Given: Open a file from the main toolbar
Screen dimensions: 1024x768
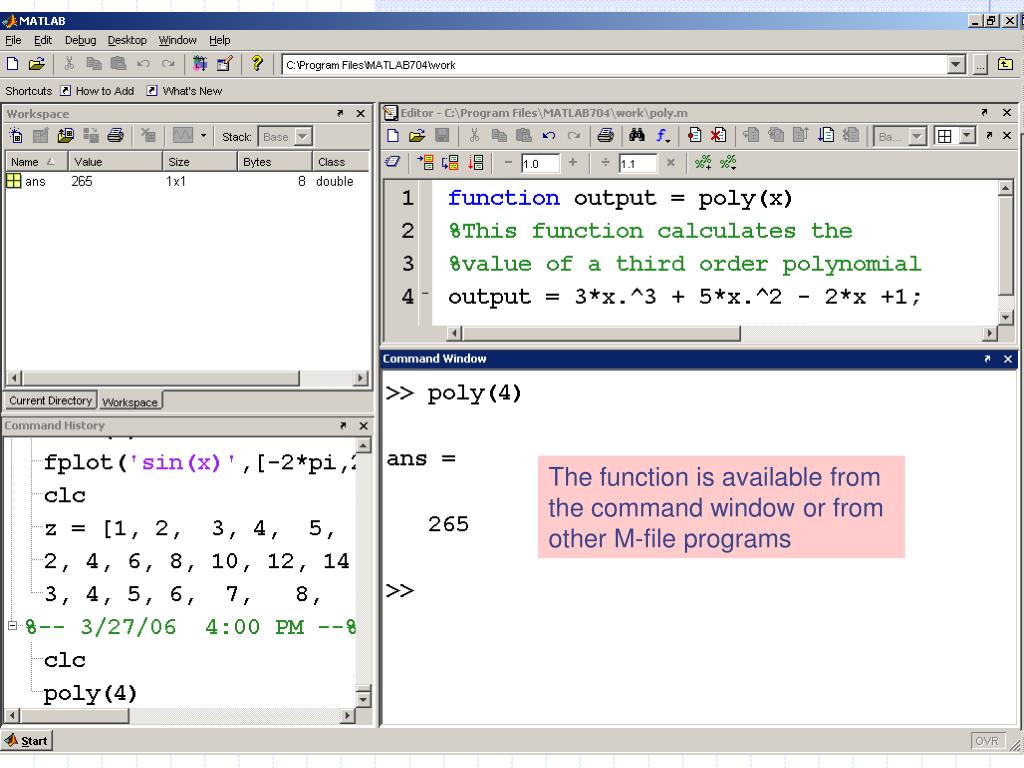Looking at the screenshot, I should tap(37, 64).
